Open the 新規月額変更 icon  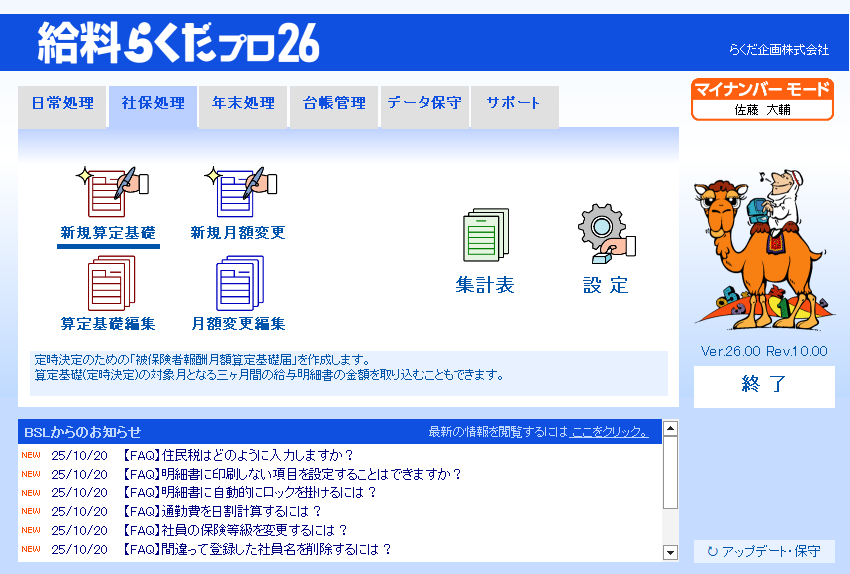click(238, 193)
